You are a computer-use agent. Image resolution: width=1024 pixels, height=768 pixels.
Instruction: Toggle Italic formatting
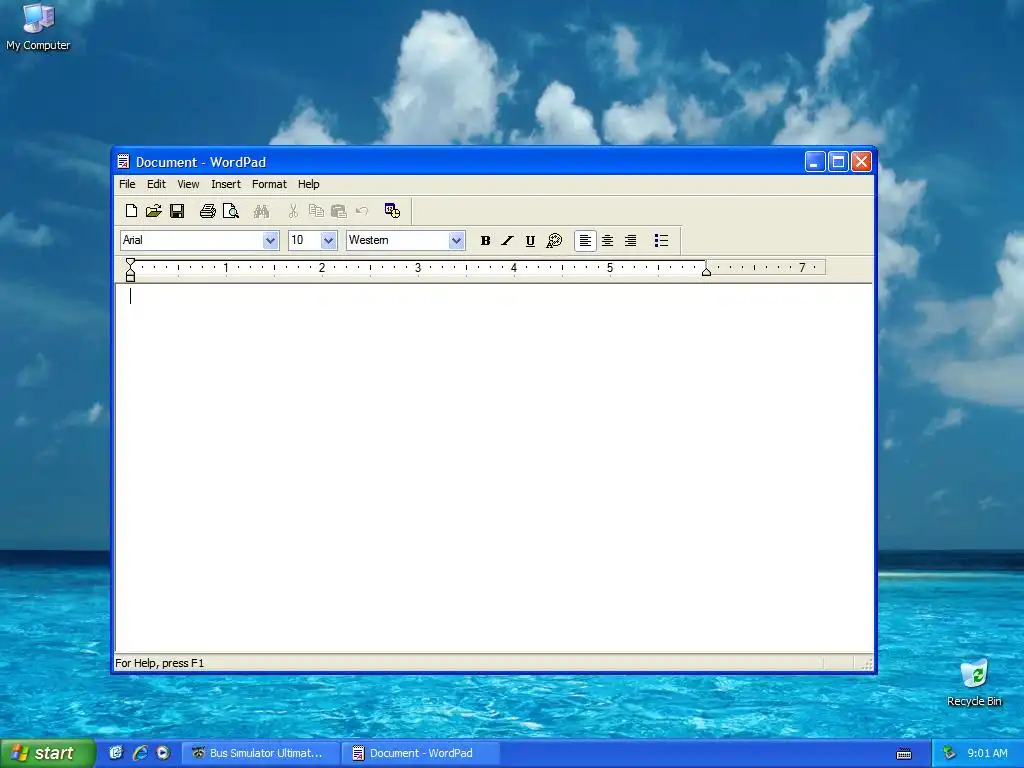[507, 241]
